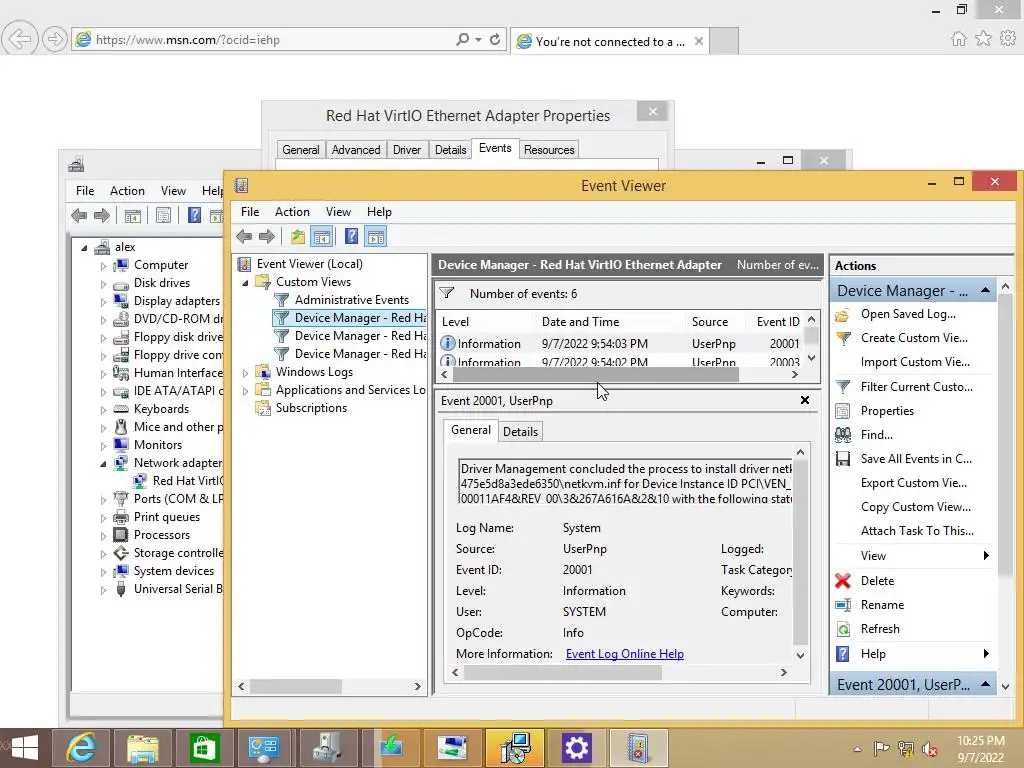Click Event Viewer toolbar Back arrow

pos(244,236)
